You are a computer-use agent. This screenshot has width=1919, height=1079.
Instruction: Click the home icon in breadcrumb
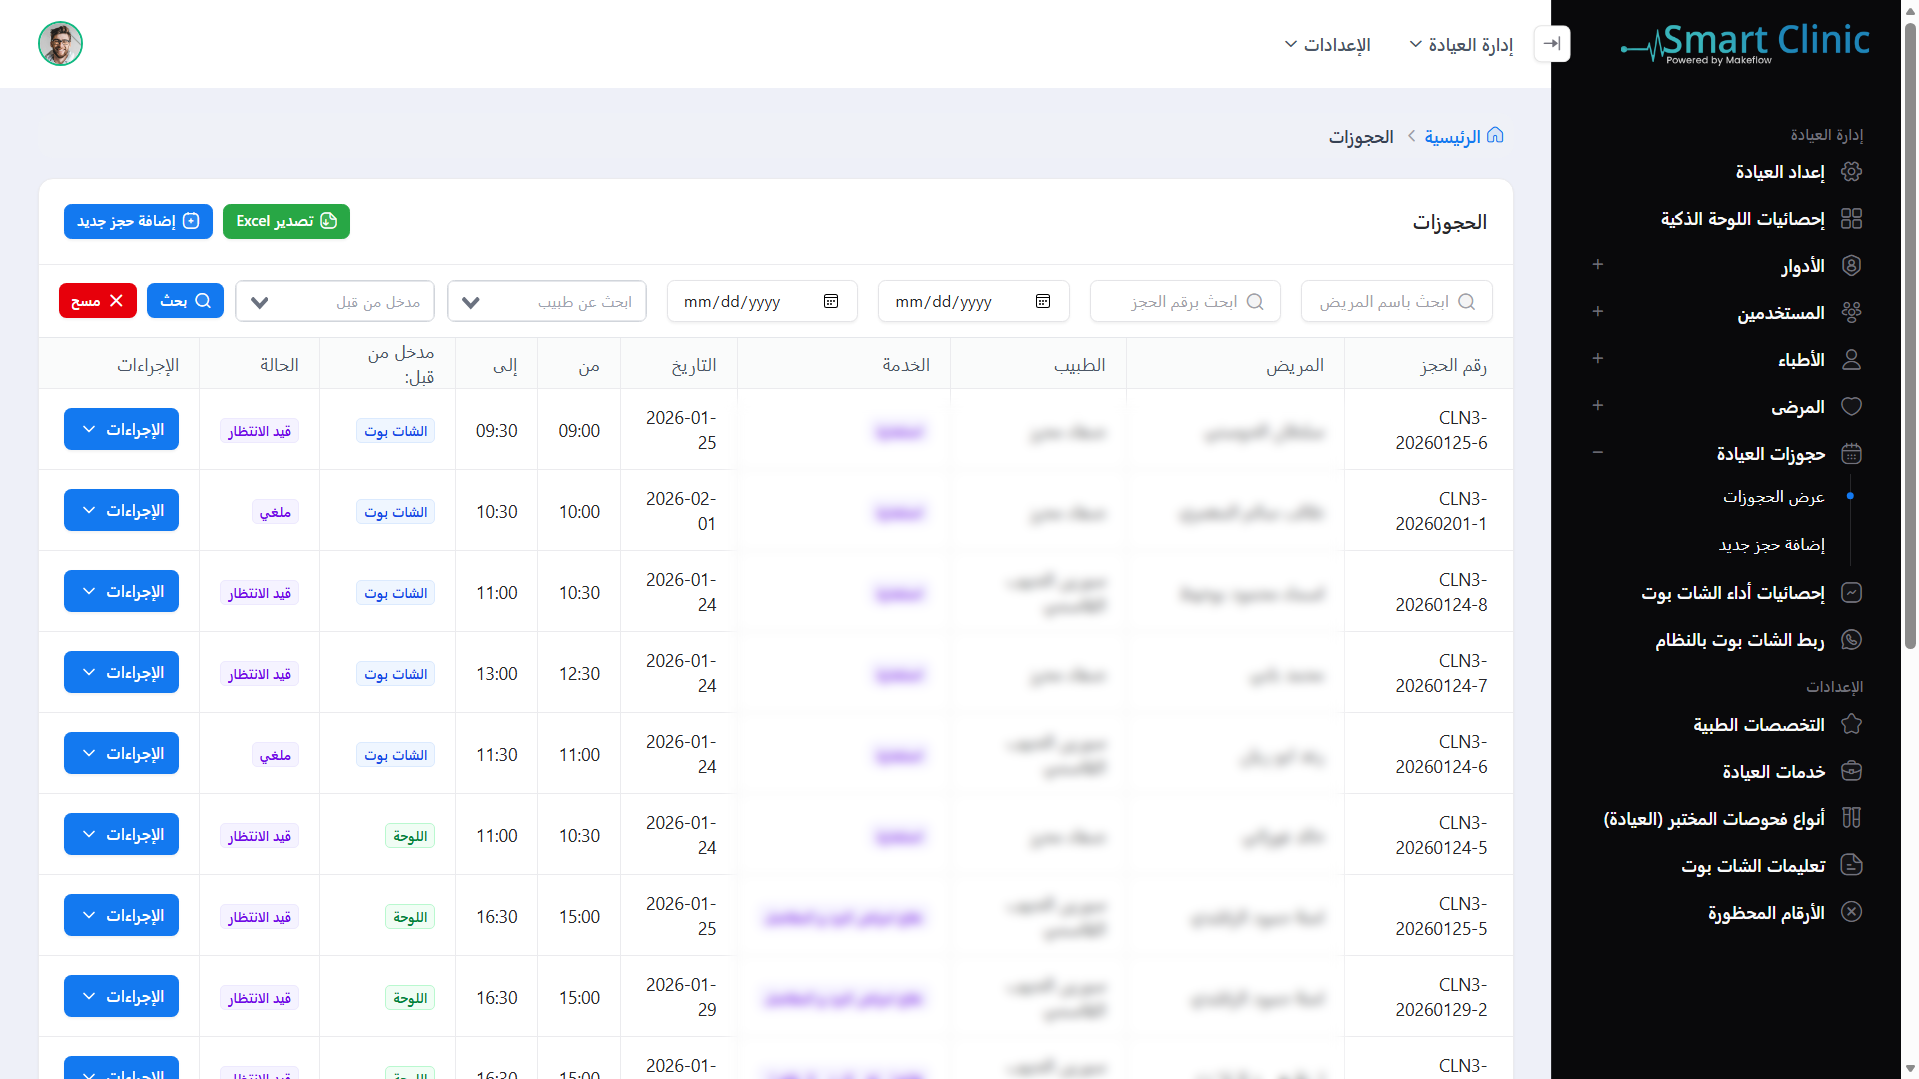(1495, 136)
